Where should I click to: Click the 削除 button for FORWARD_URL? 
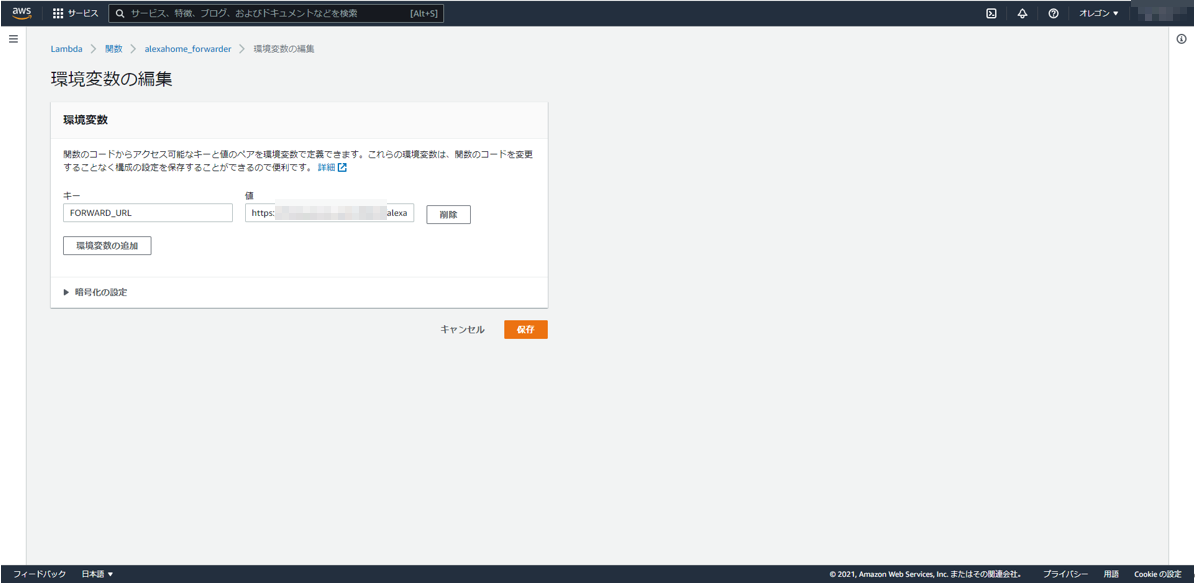pyautogui.click(x=448, y=215)
